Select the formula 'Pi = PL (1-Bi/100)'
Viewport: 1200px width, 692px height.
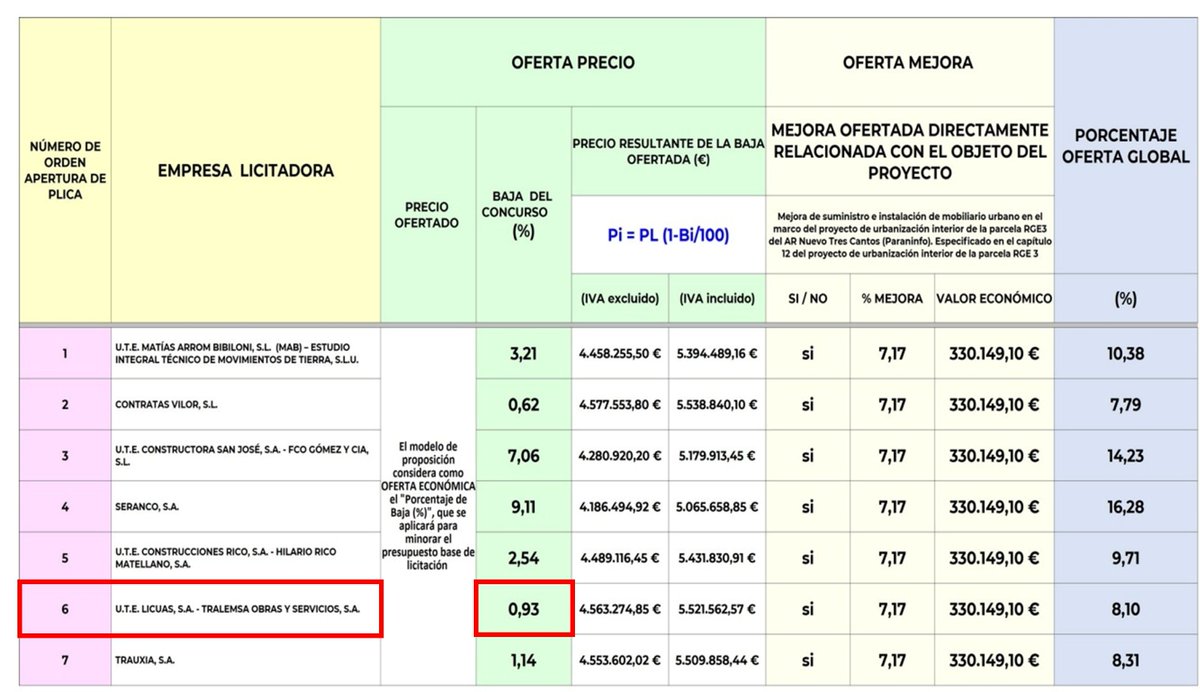click(x=668, y=236)
